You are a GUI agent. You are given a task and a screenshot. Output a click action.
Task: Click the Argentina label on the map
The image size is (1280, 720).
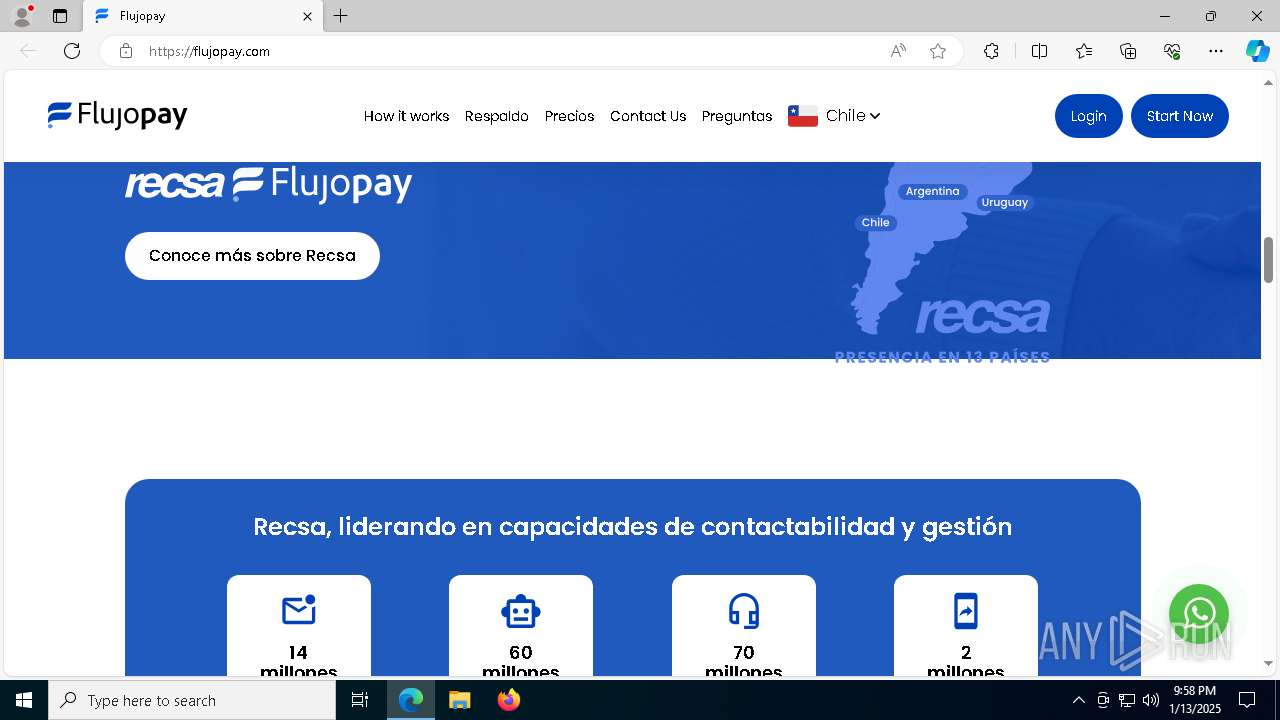pyautogui.click(x=933, y=191)
